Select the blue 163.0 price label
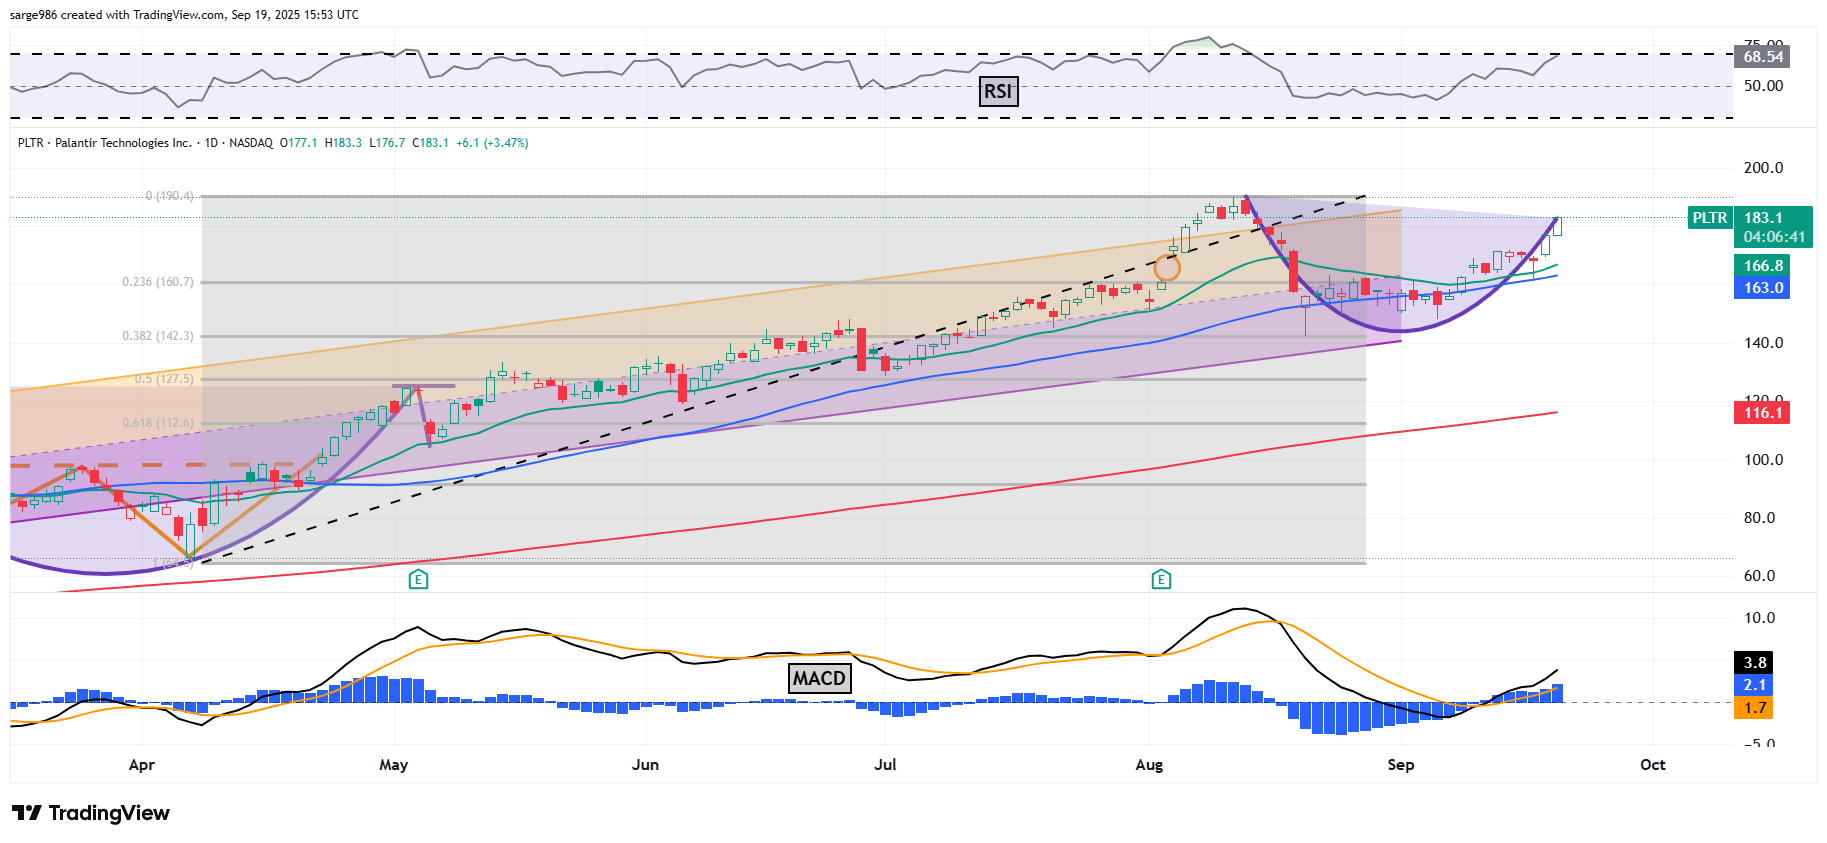1827x843 pixels. (x=1762, y=288)
